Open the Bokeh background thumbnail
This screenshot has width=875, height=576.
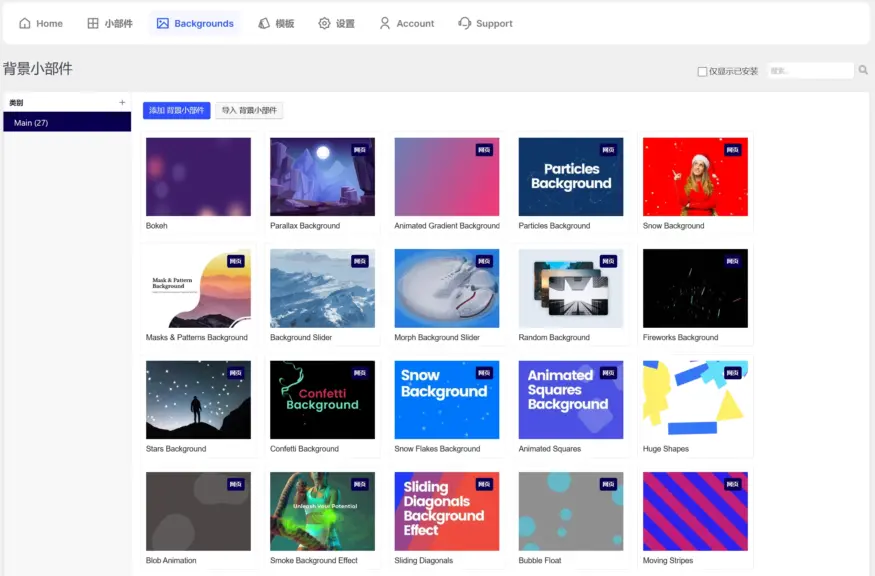(198, 177)
